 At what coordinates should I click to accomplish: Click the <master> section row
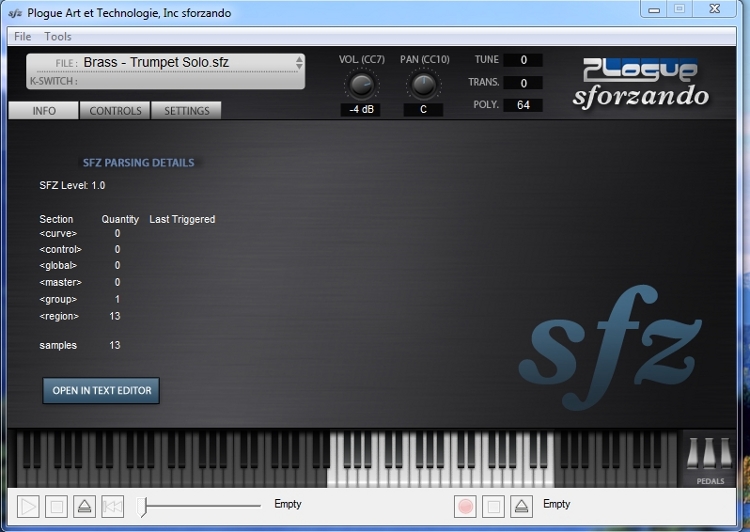(x=80, y=282)
